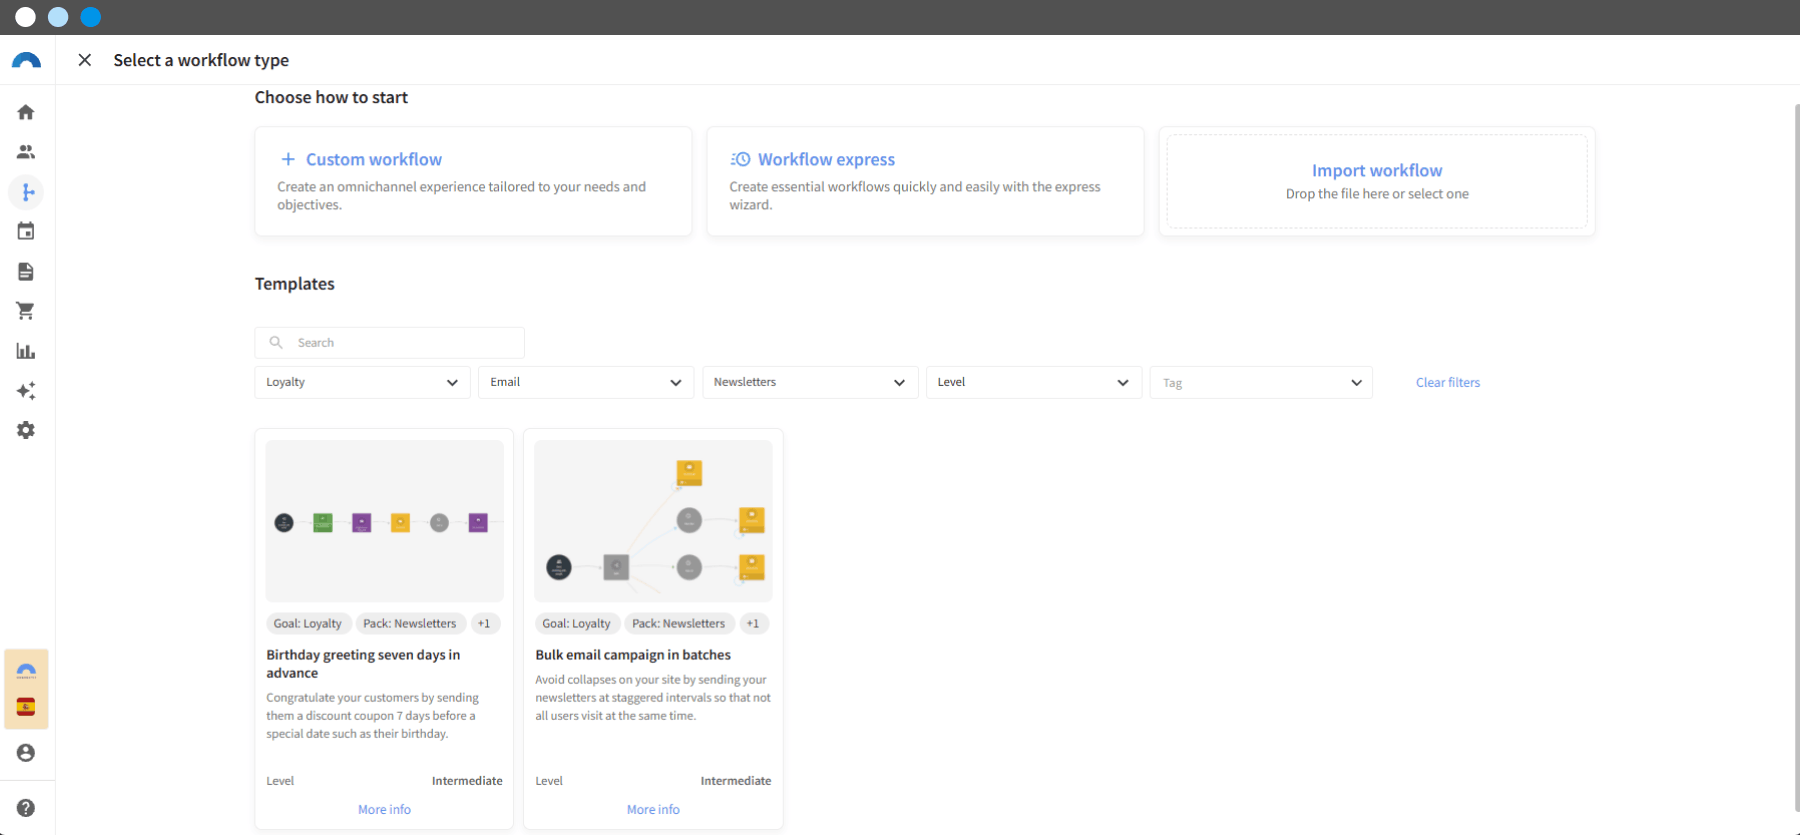
Task: Click the user account icon in sidebar
Action: click(x=26, y=753)
